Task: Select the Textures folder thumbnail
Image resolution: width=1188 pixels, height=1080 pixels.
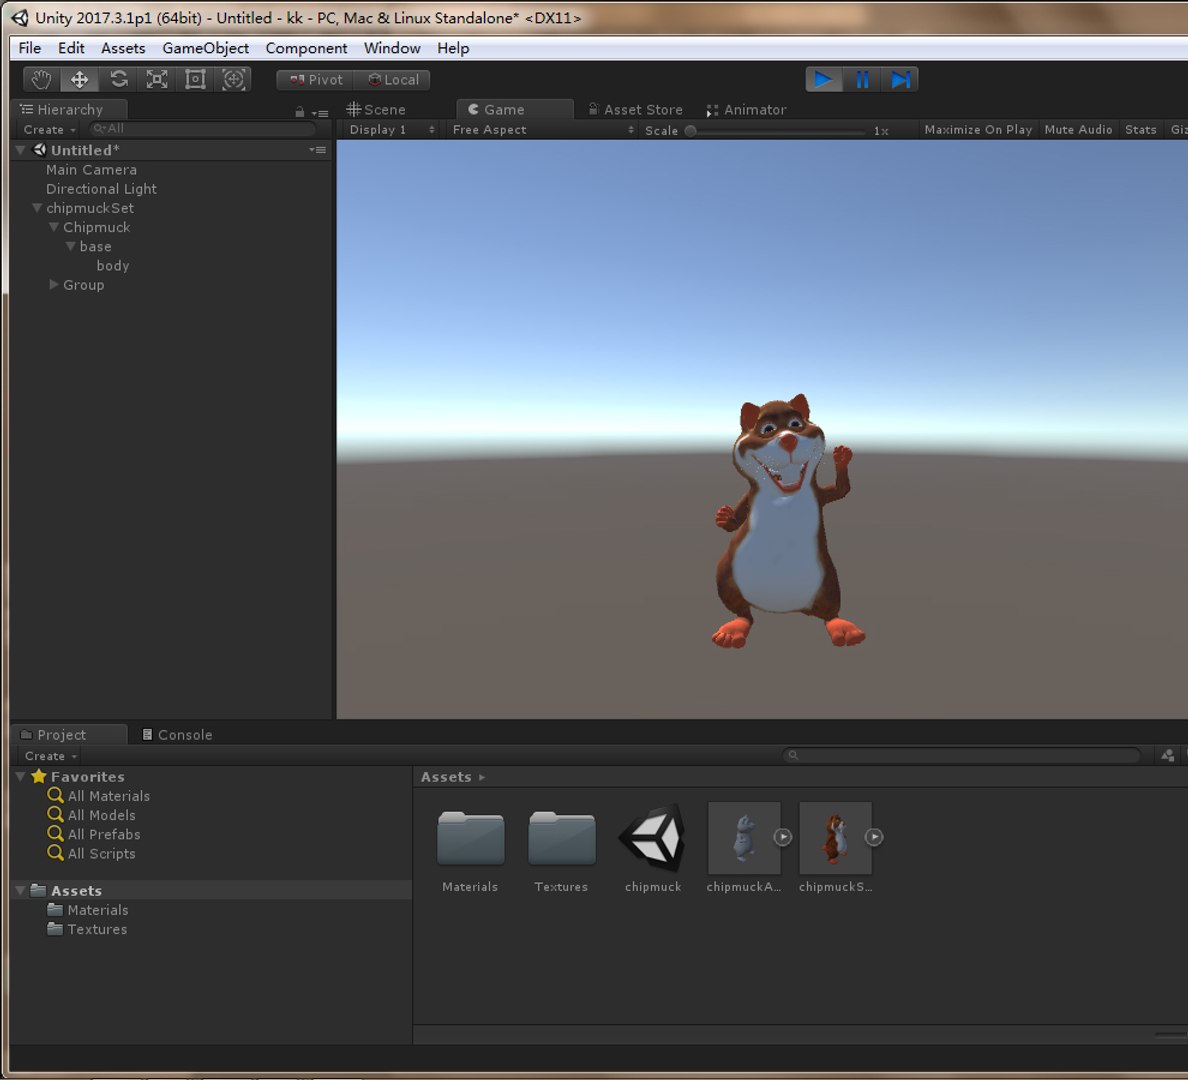Action: (x=561, y=837)
